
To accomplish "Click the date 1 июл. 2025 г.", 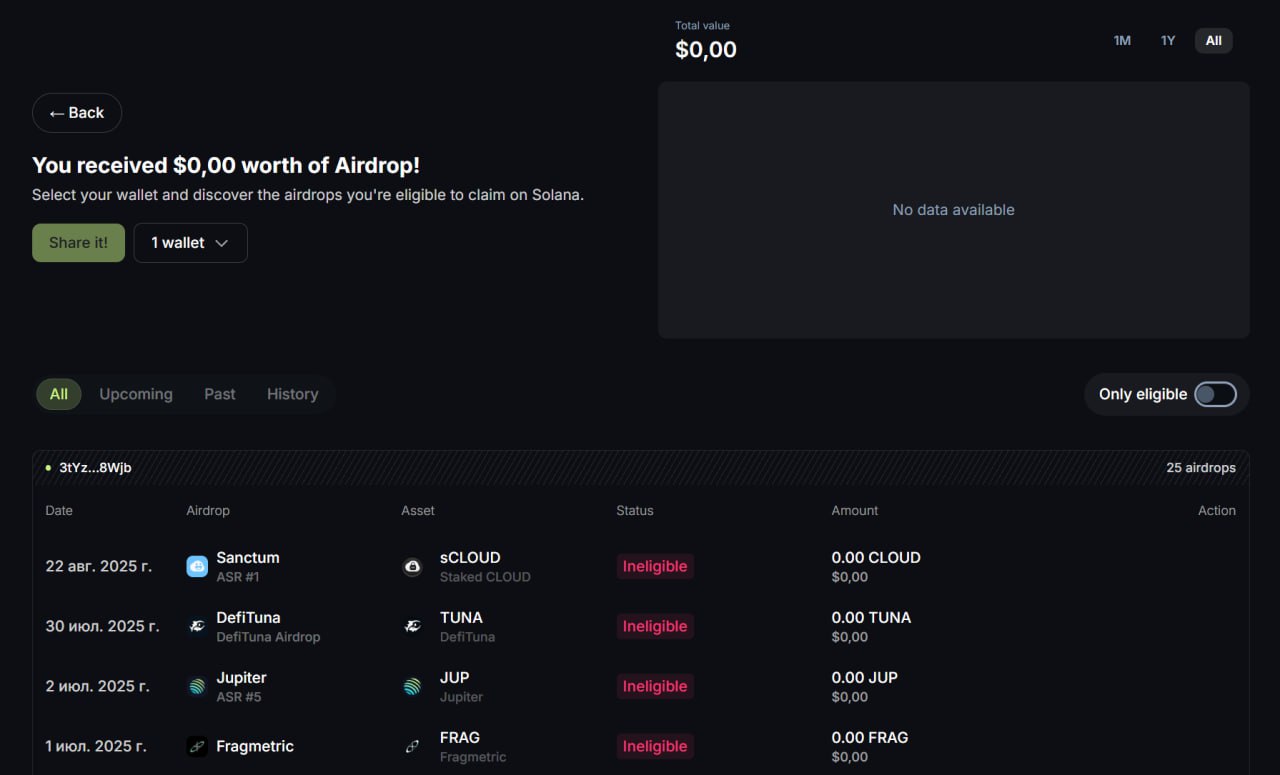I will (96, 747).
